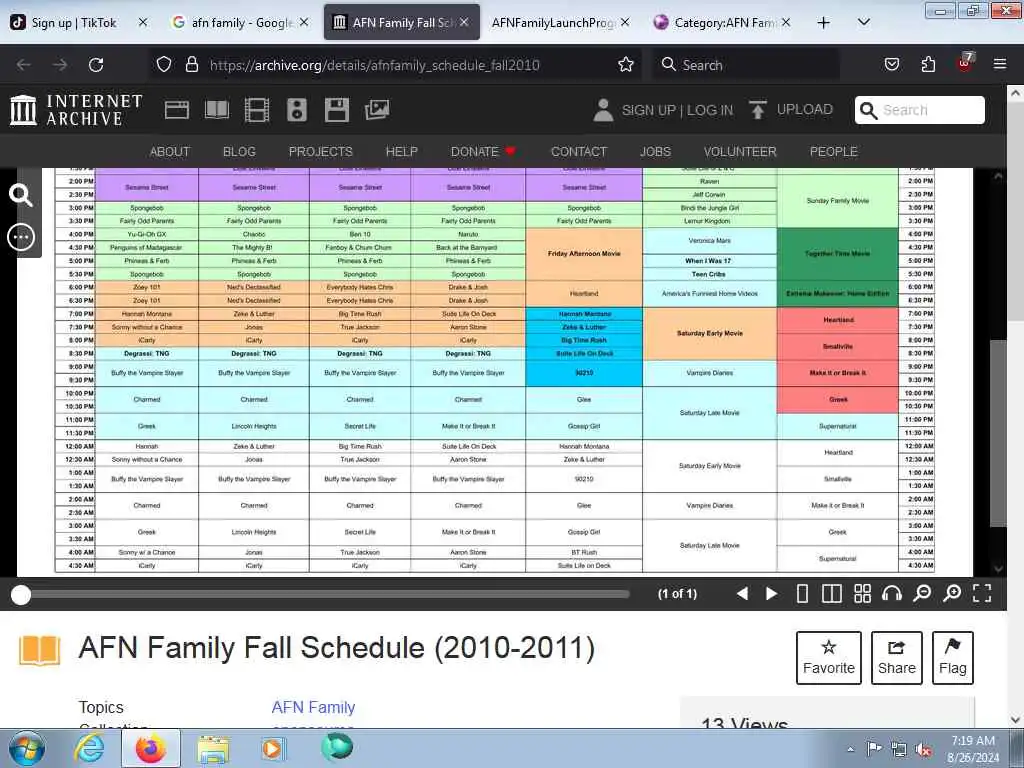Click the Favorite button

(x=829, y=658)
